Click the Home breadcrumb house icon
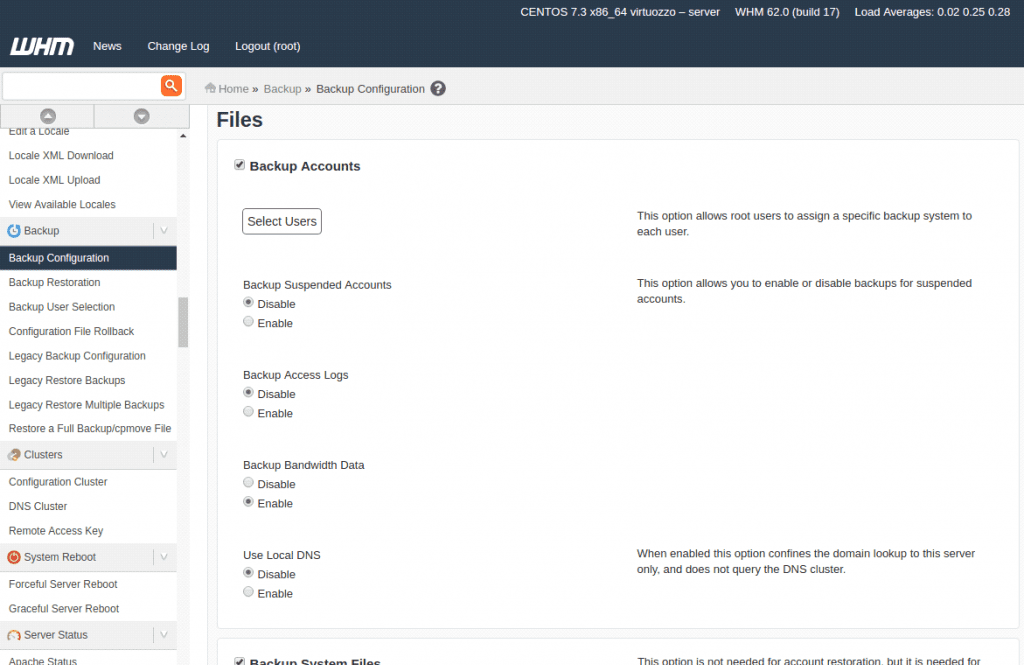Image resolution: width=1024 pixels, height=665 pixels. pos(210,89)
